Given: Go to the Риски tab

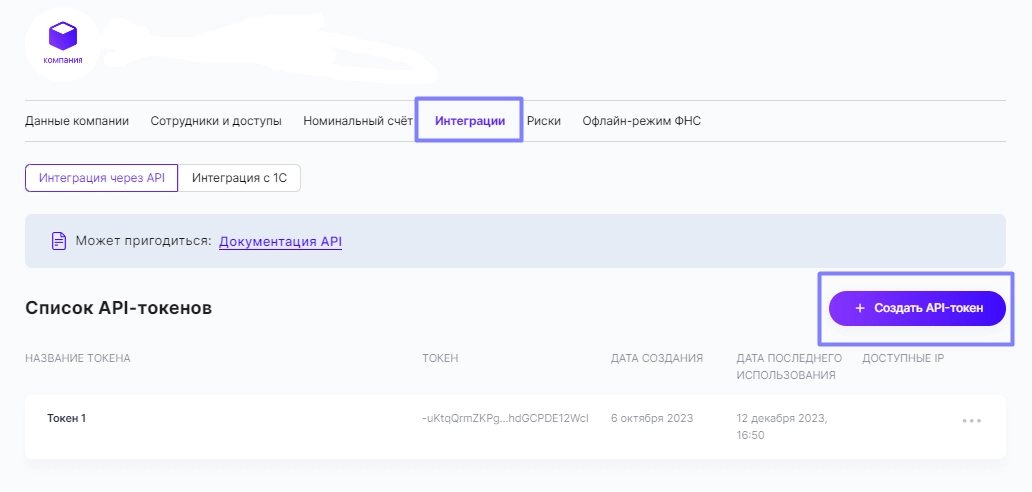Looking at the screenshot, I should (x=544, y=121).
